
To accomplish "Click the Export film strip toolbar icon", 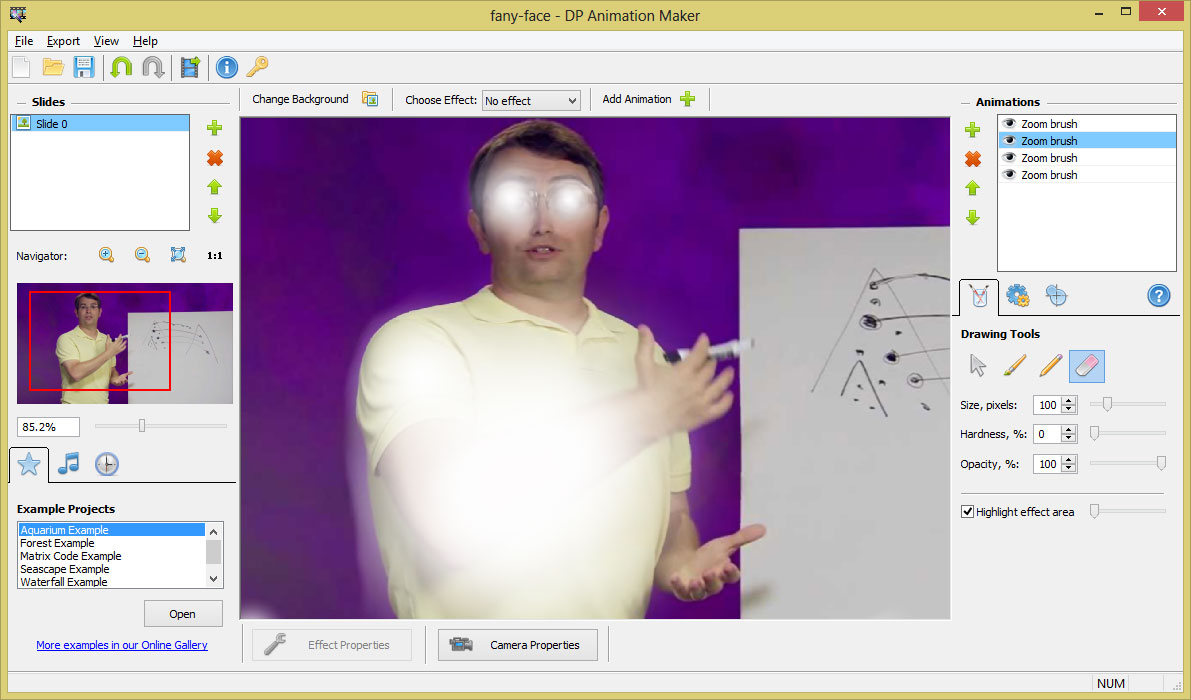I will pyautogui.click(x=190, y=68).
